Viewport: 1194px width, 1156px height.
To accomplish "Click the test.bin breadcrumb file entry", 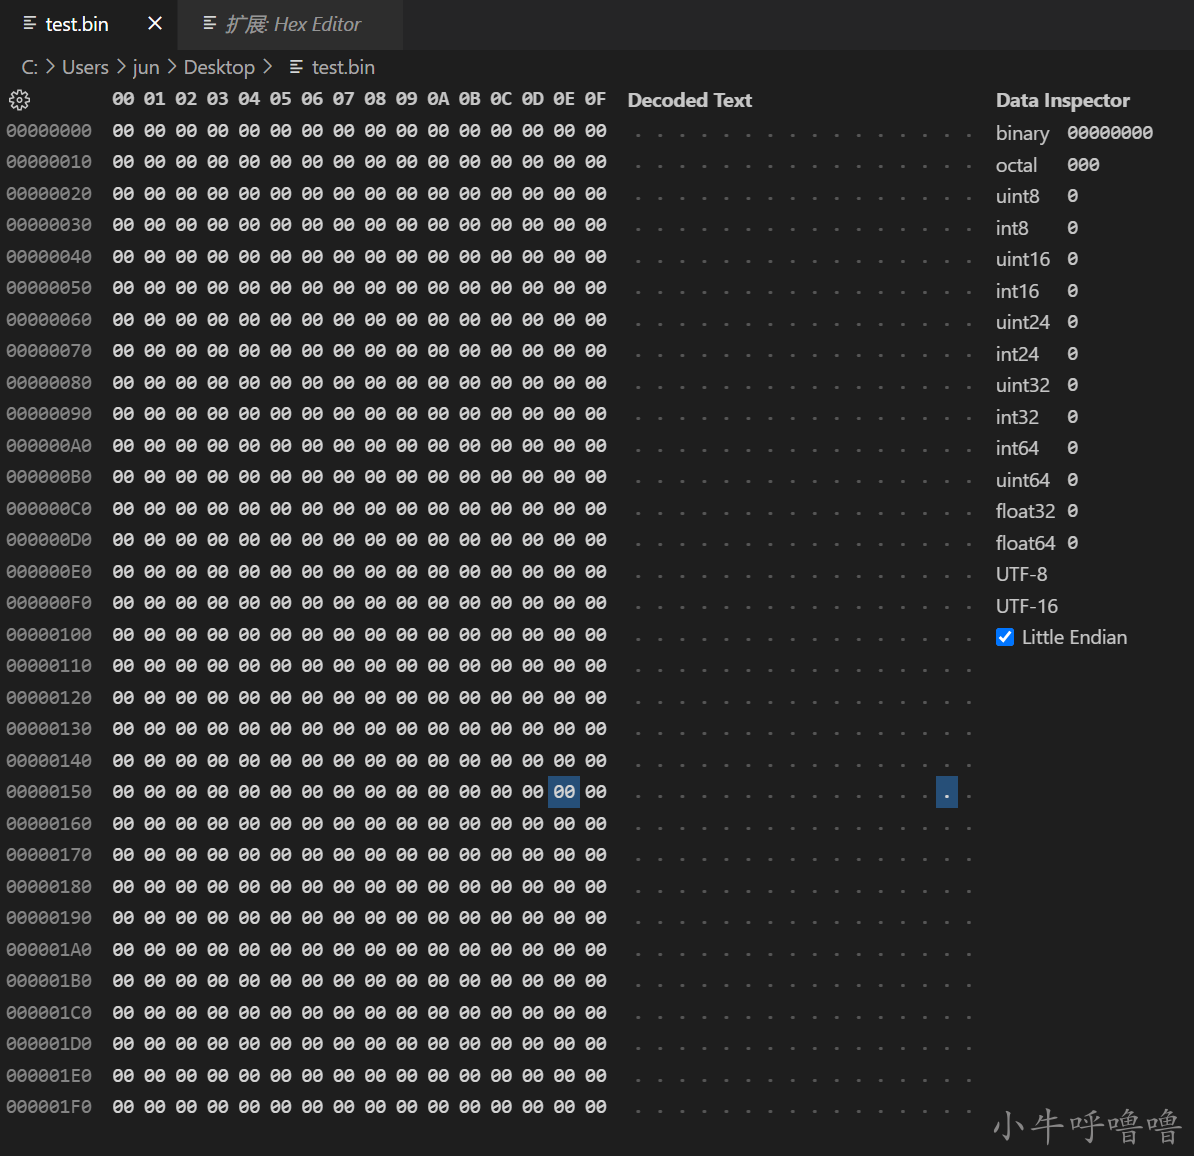I will (343, 67).
